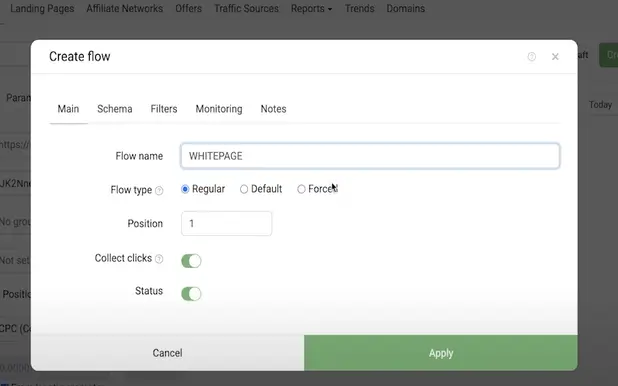Click the help icon in dialog header
This screenshot has height=386, width=618.
pyautogui.click(x=532, y=57)
